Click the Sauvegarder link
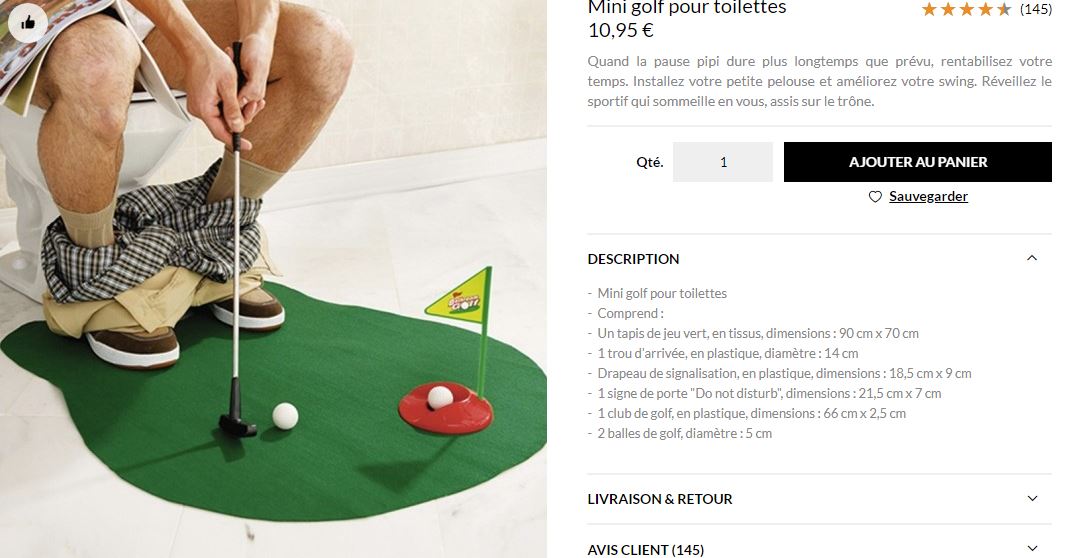1071x558 pixels. (x=928, y=197)
